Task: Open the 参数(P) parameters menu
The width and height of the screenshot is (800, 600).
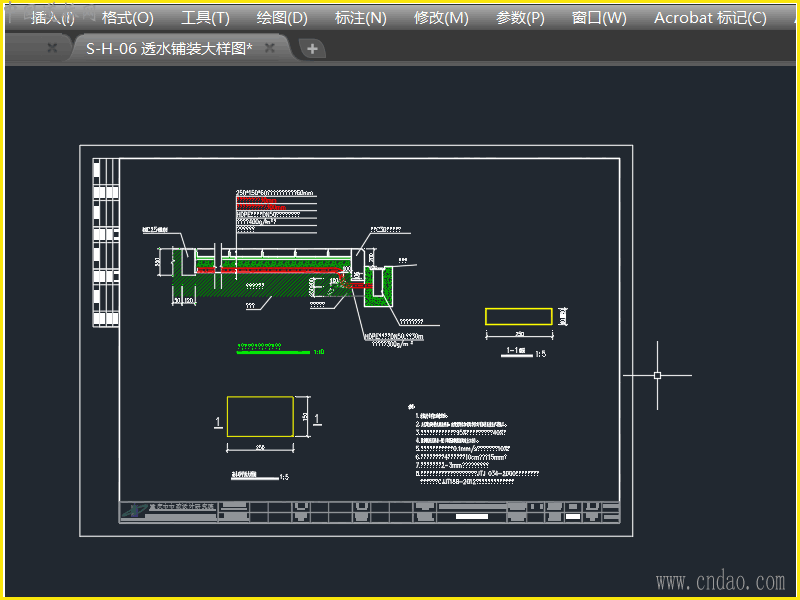Action: (x=520, y=18)
